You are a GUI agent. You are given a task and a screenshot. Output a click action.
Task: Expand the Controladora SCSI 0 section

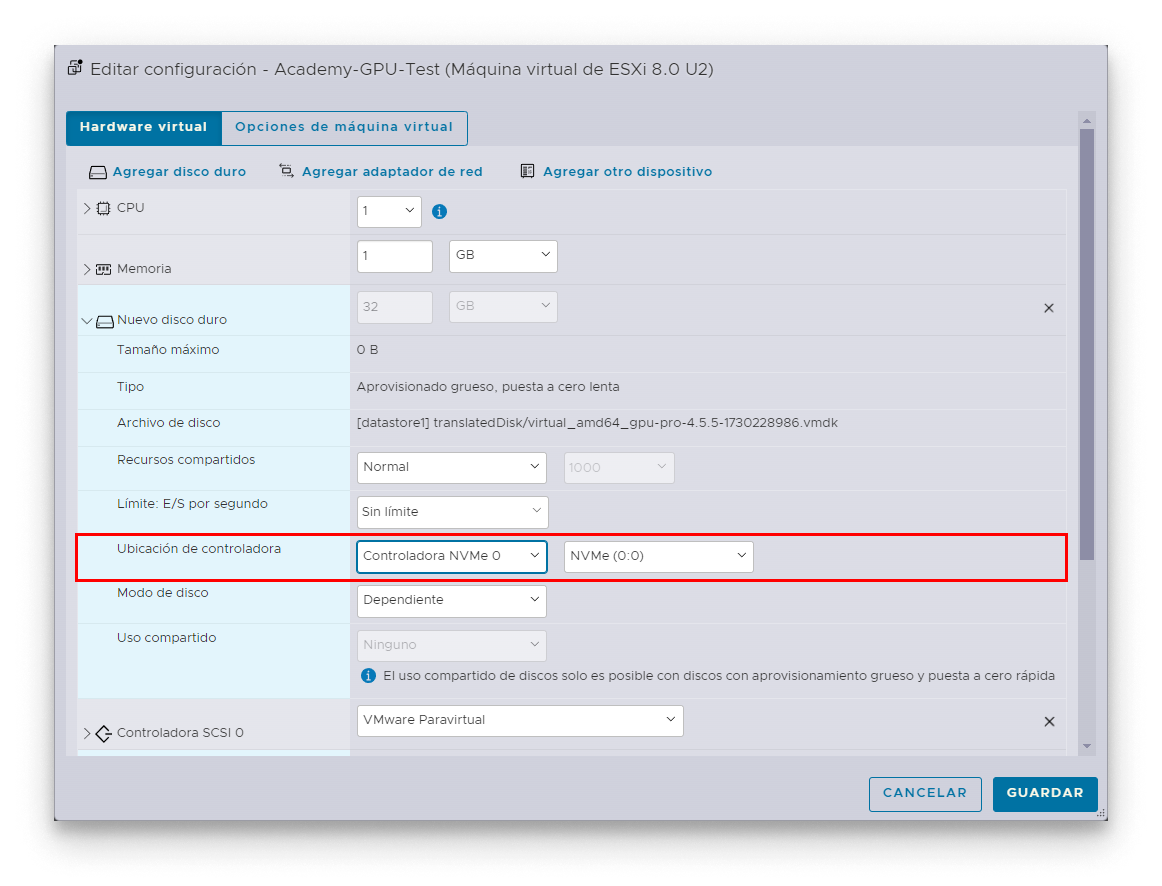point(86,732)
